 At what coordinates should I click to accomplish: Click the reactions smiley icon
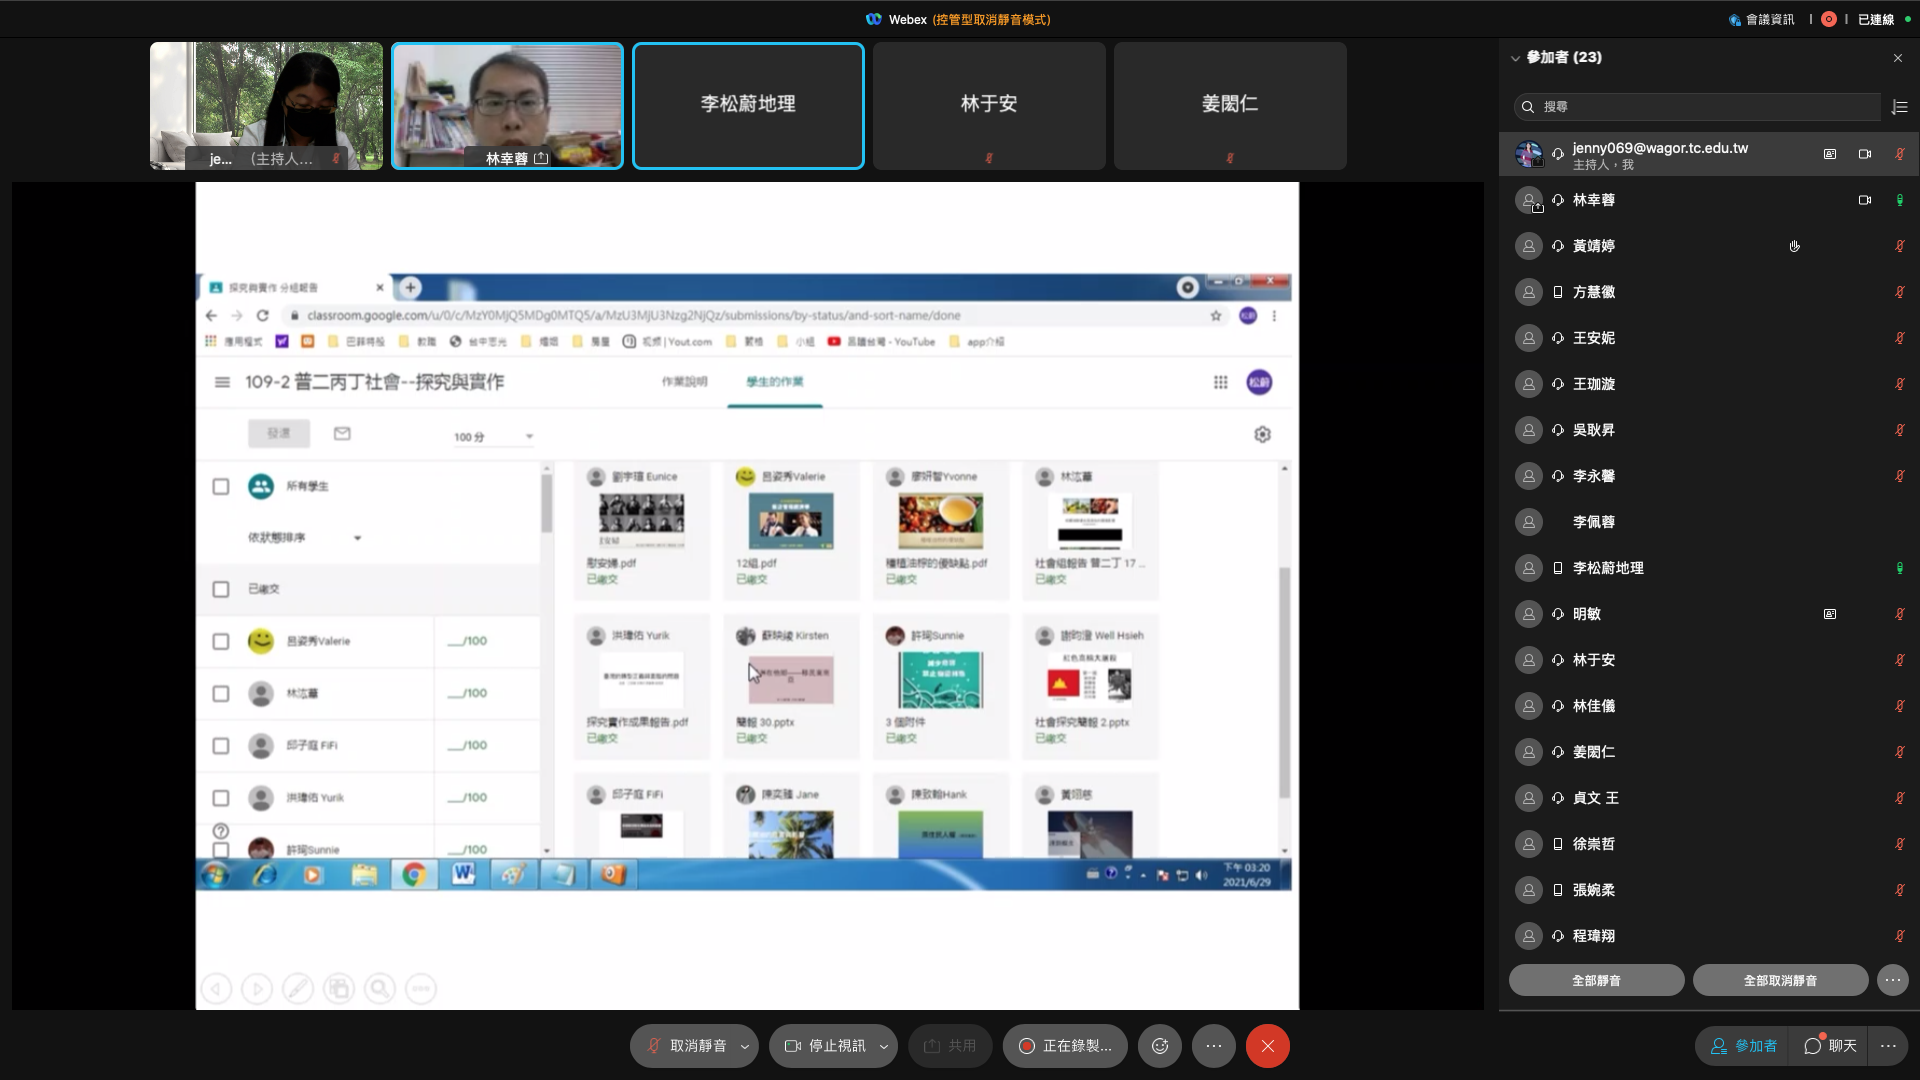coord(1160,1046)
